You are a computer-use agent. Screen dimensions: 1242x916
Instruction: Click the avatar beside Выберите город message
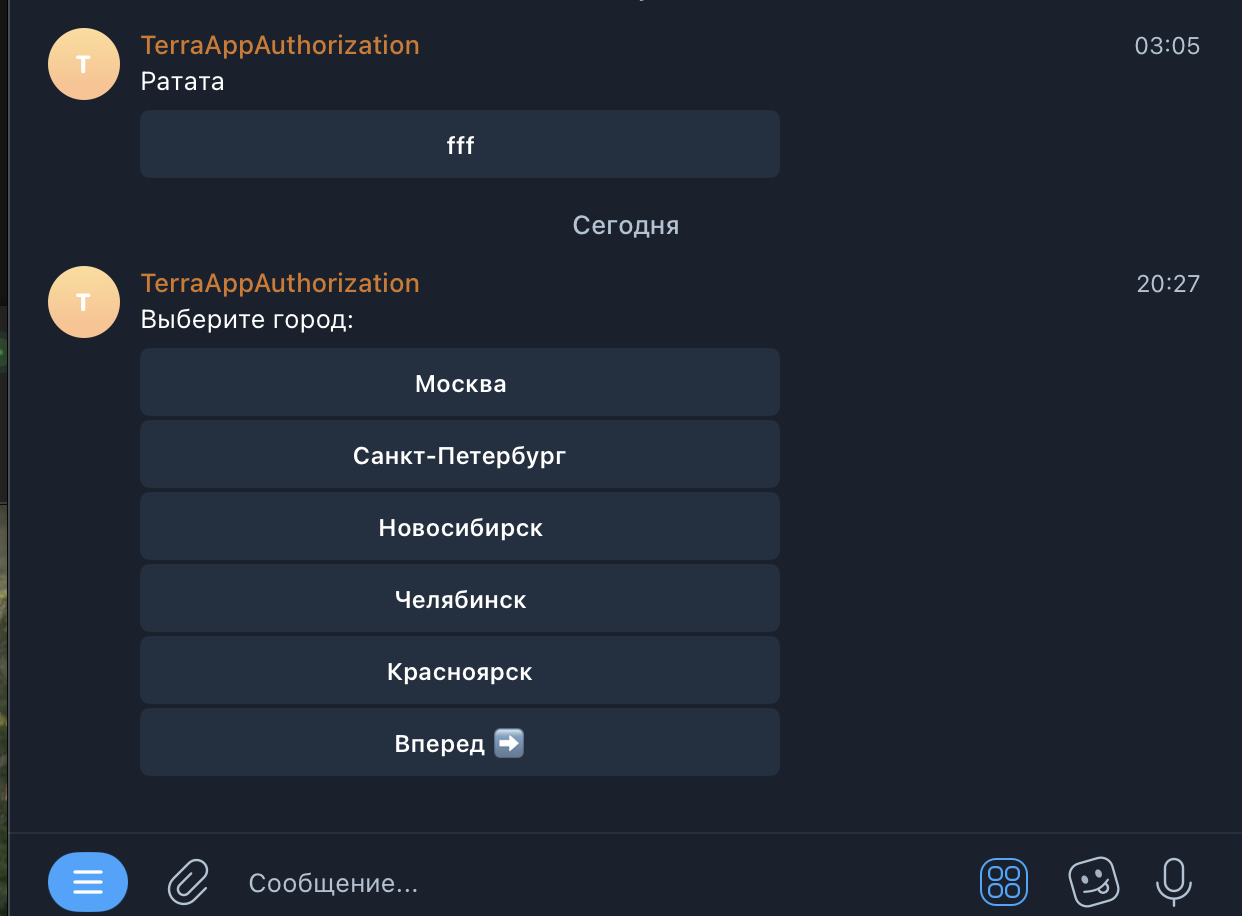point(84,302)
